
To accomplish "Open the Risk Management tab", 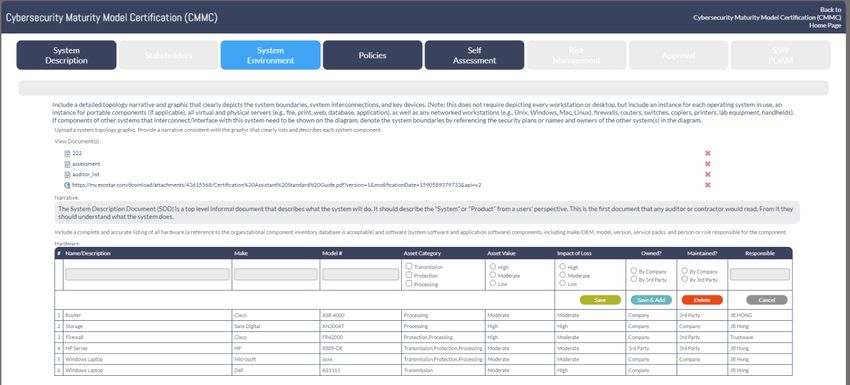I will point(576,55).
